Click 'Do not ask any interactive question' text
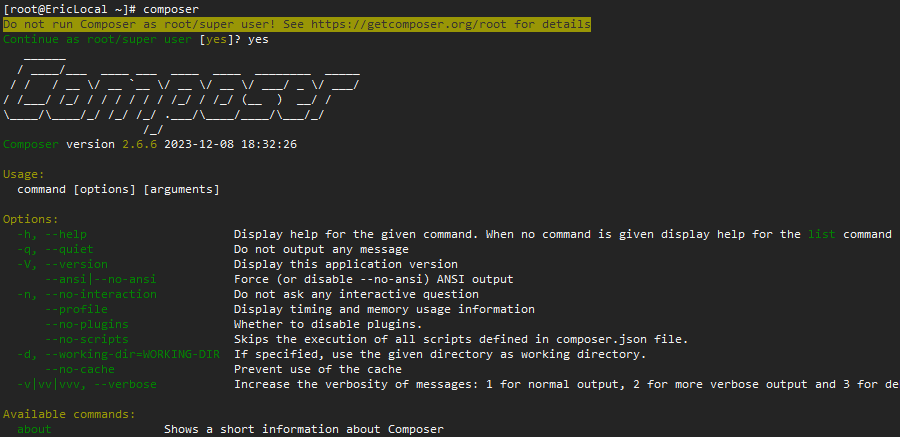 (356, 294)
